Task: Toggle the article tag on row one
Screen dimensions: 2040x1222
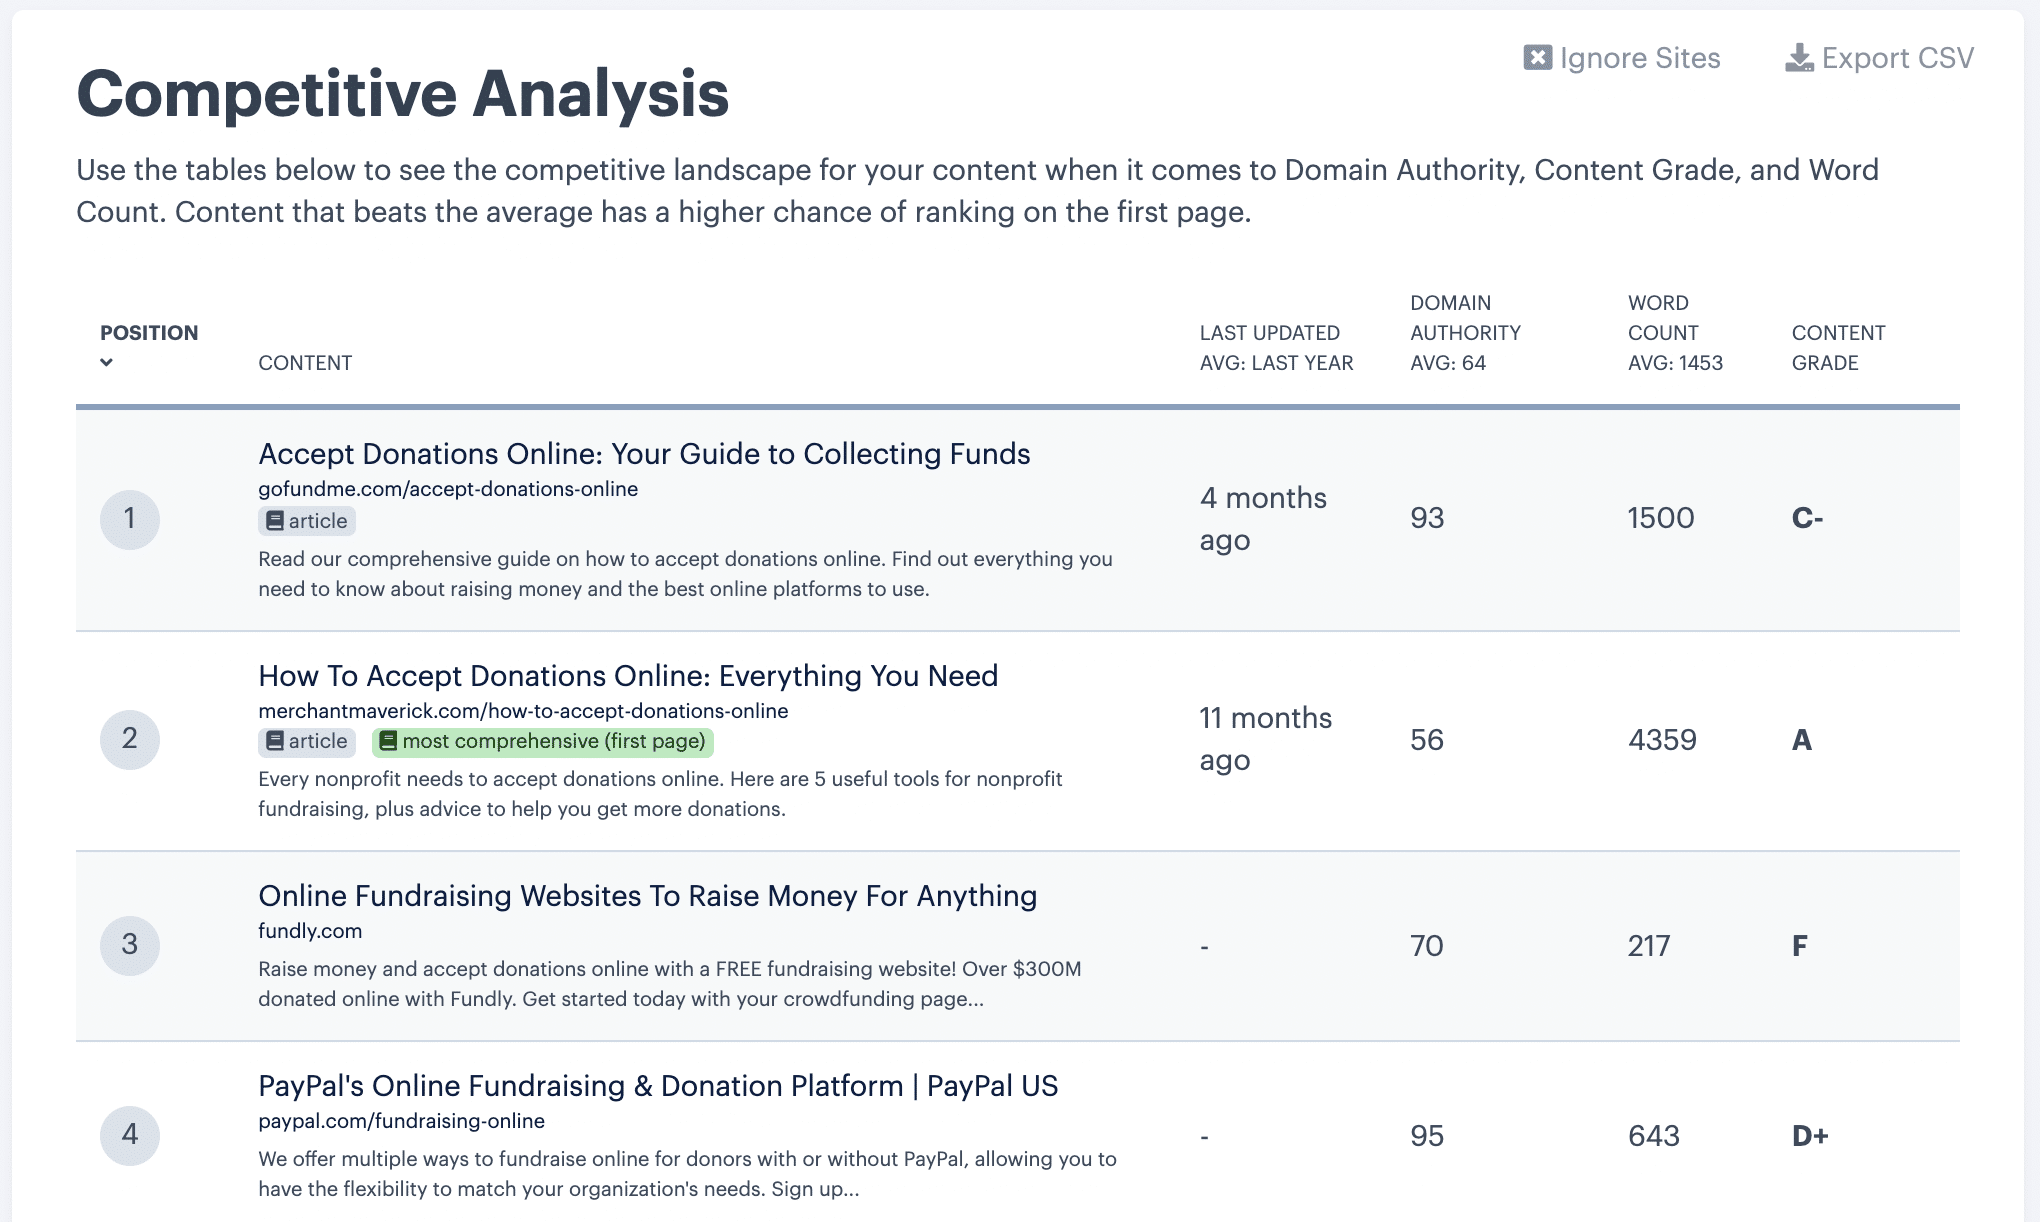Action: point(306,520)
